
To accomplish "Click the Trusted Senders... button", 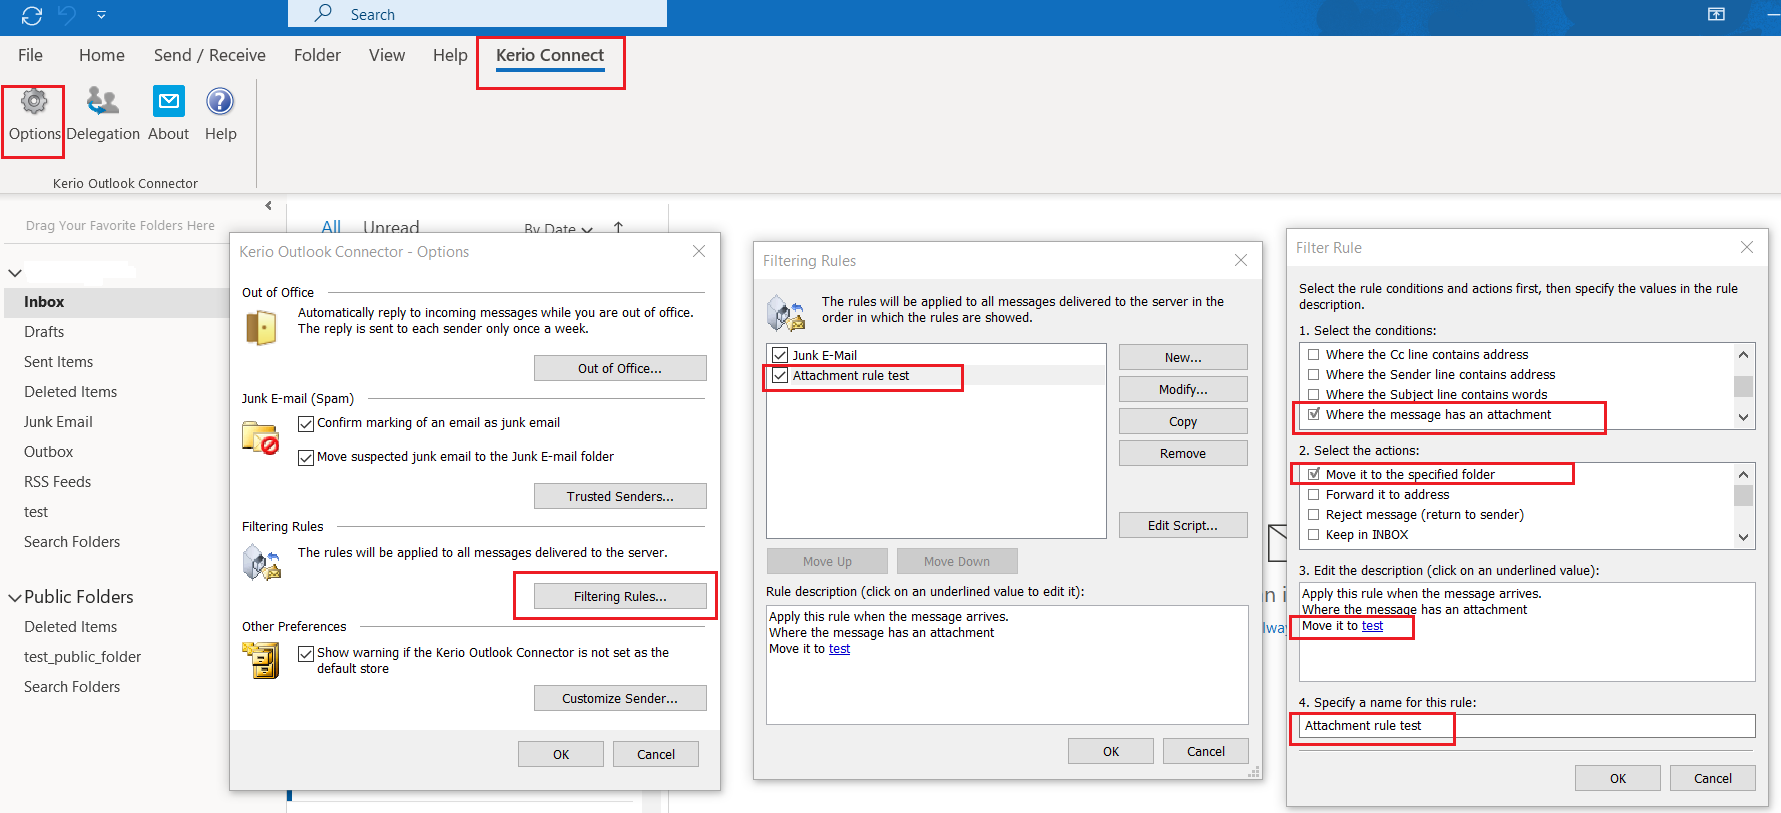I will [x=620, y=496].
